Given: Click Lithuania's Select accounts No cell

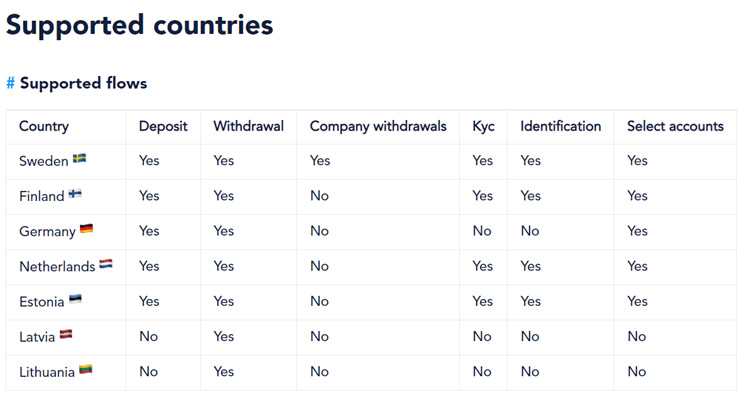Looking at the screenshot, I should point(637,372).
